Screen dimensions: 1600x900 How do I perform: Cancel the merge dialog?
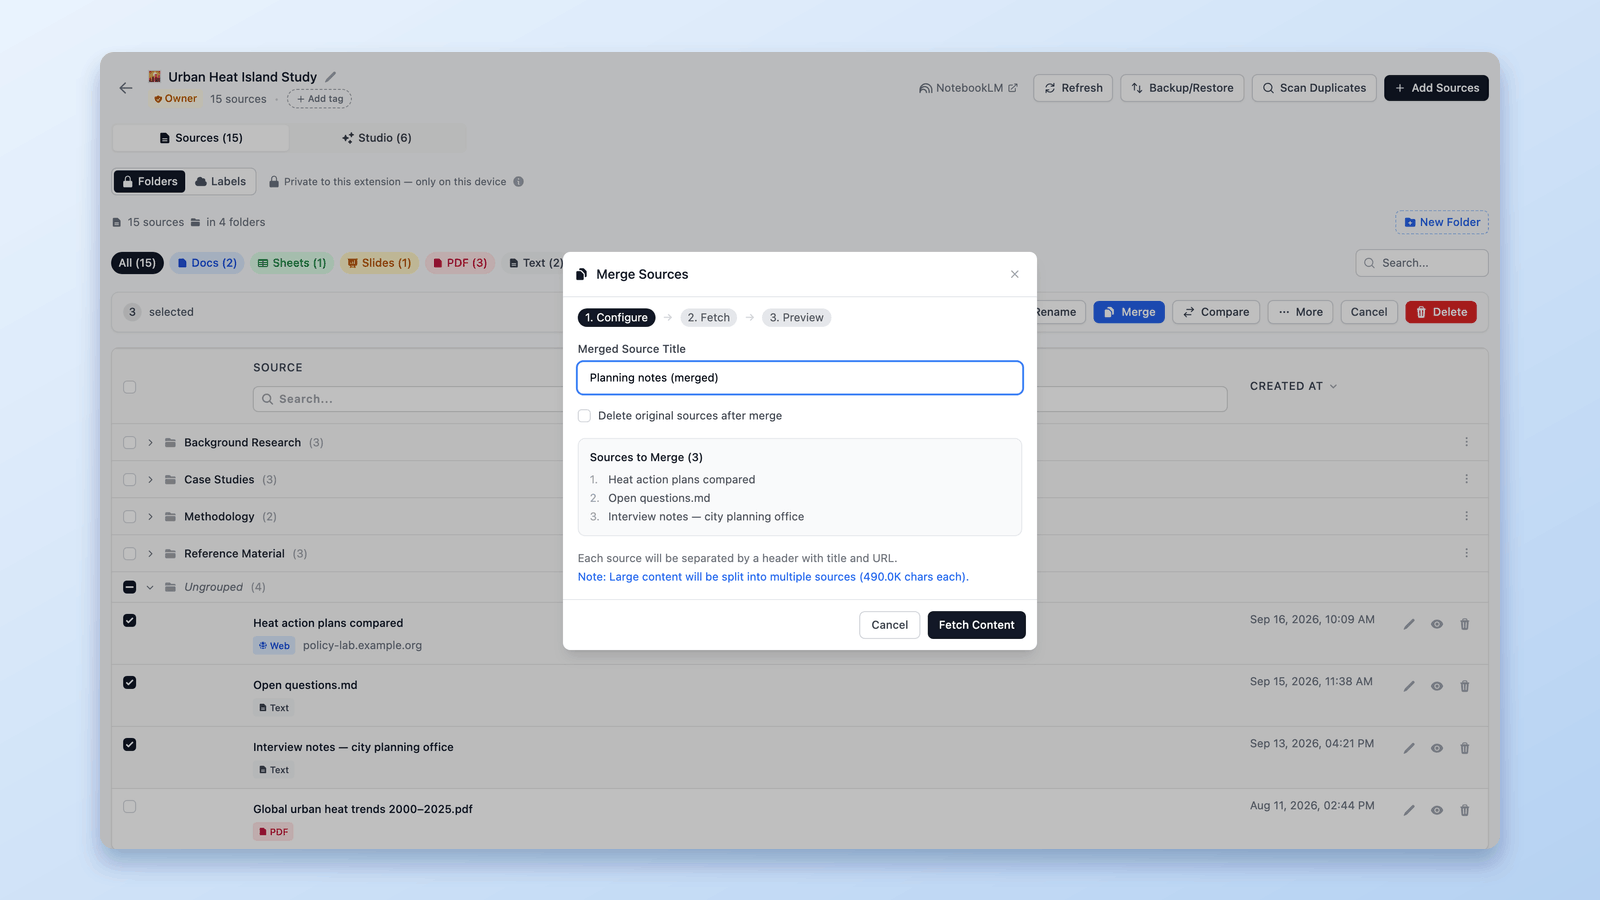click(x=889, y=625)
